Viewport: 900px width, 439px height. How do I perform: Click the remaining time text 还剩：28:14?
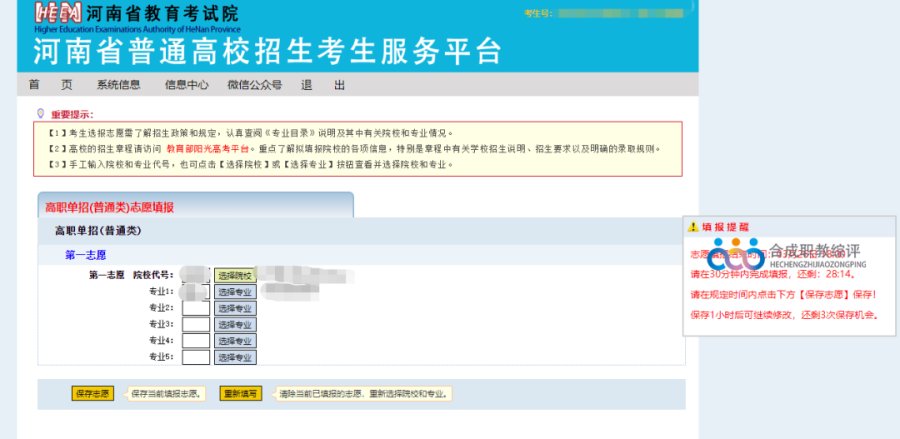[x=827, y=274]
